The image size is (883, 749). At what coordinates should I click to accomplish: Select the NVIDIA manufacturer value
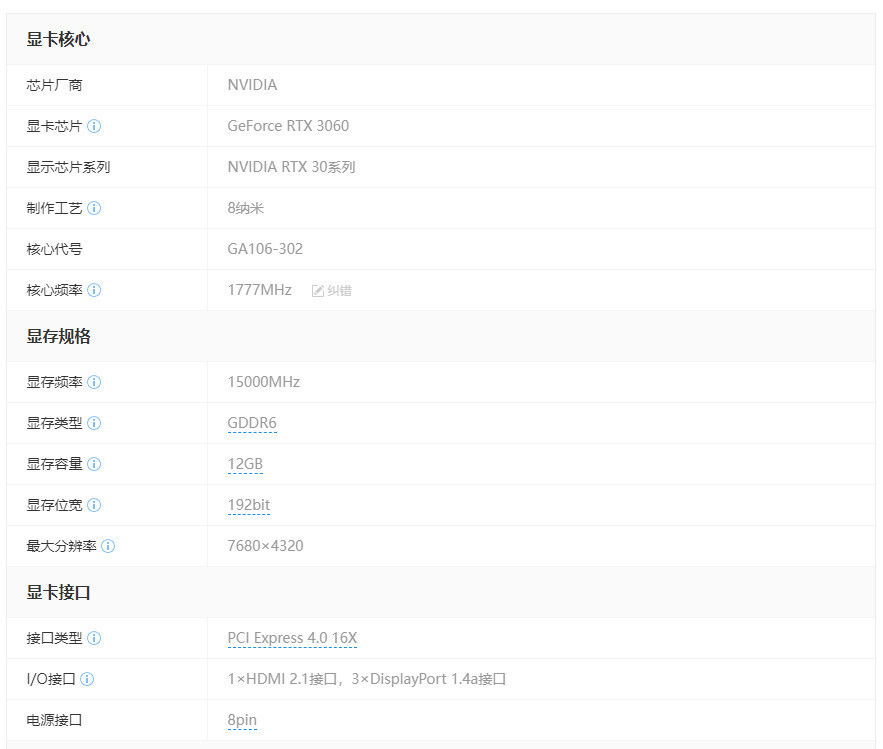[252, 85]
